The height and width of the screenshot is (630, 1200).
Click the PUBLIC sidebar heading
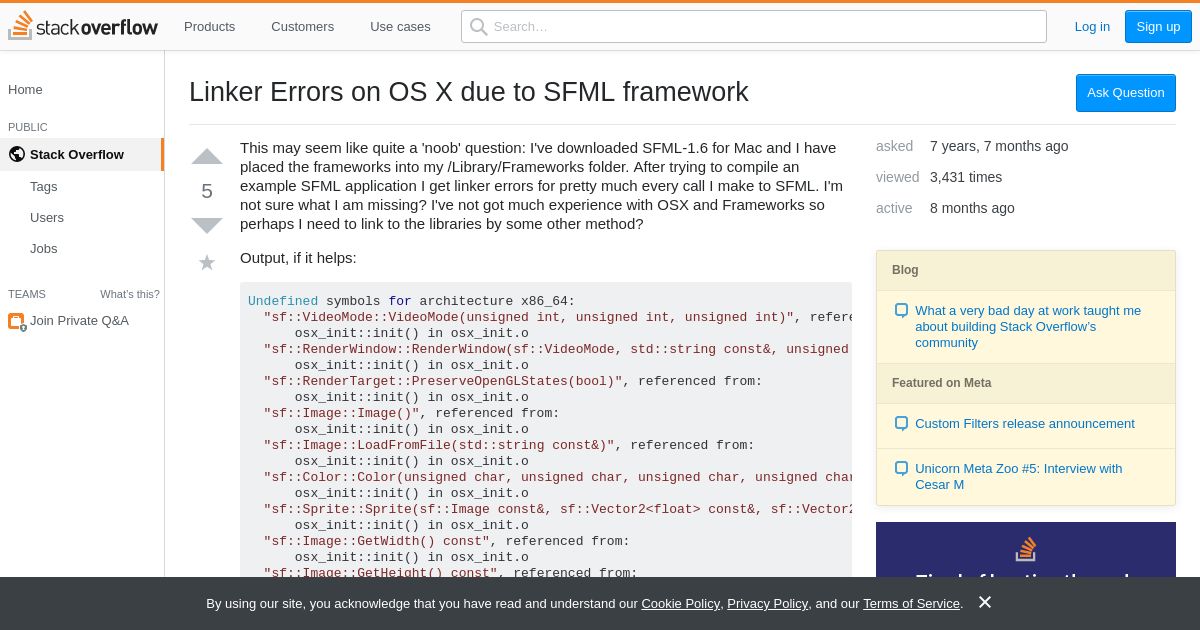pyautogui.click(x=28, y=127)
